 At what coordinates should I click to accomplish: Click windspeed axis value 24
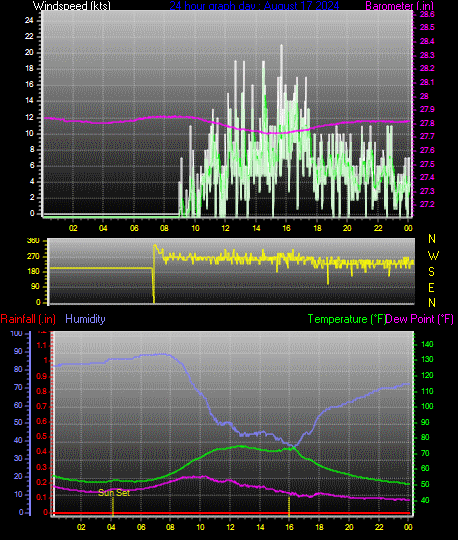coord(29,20)
